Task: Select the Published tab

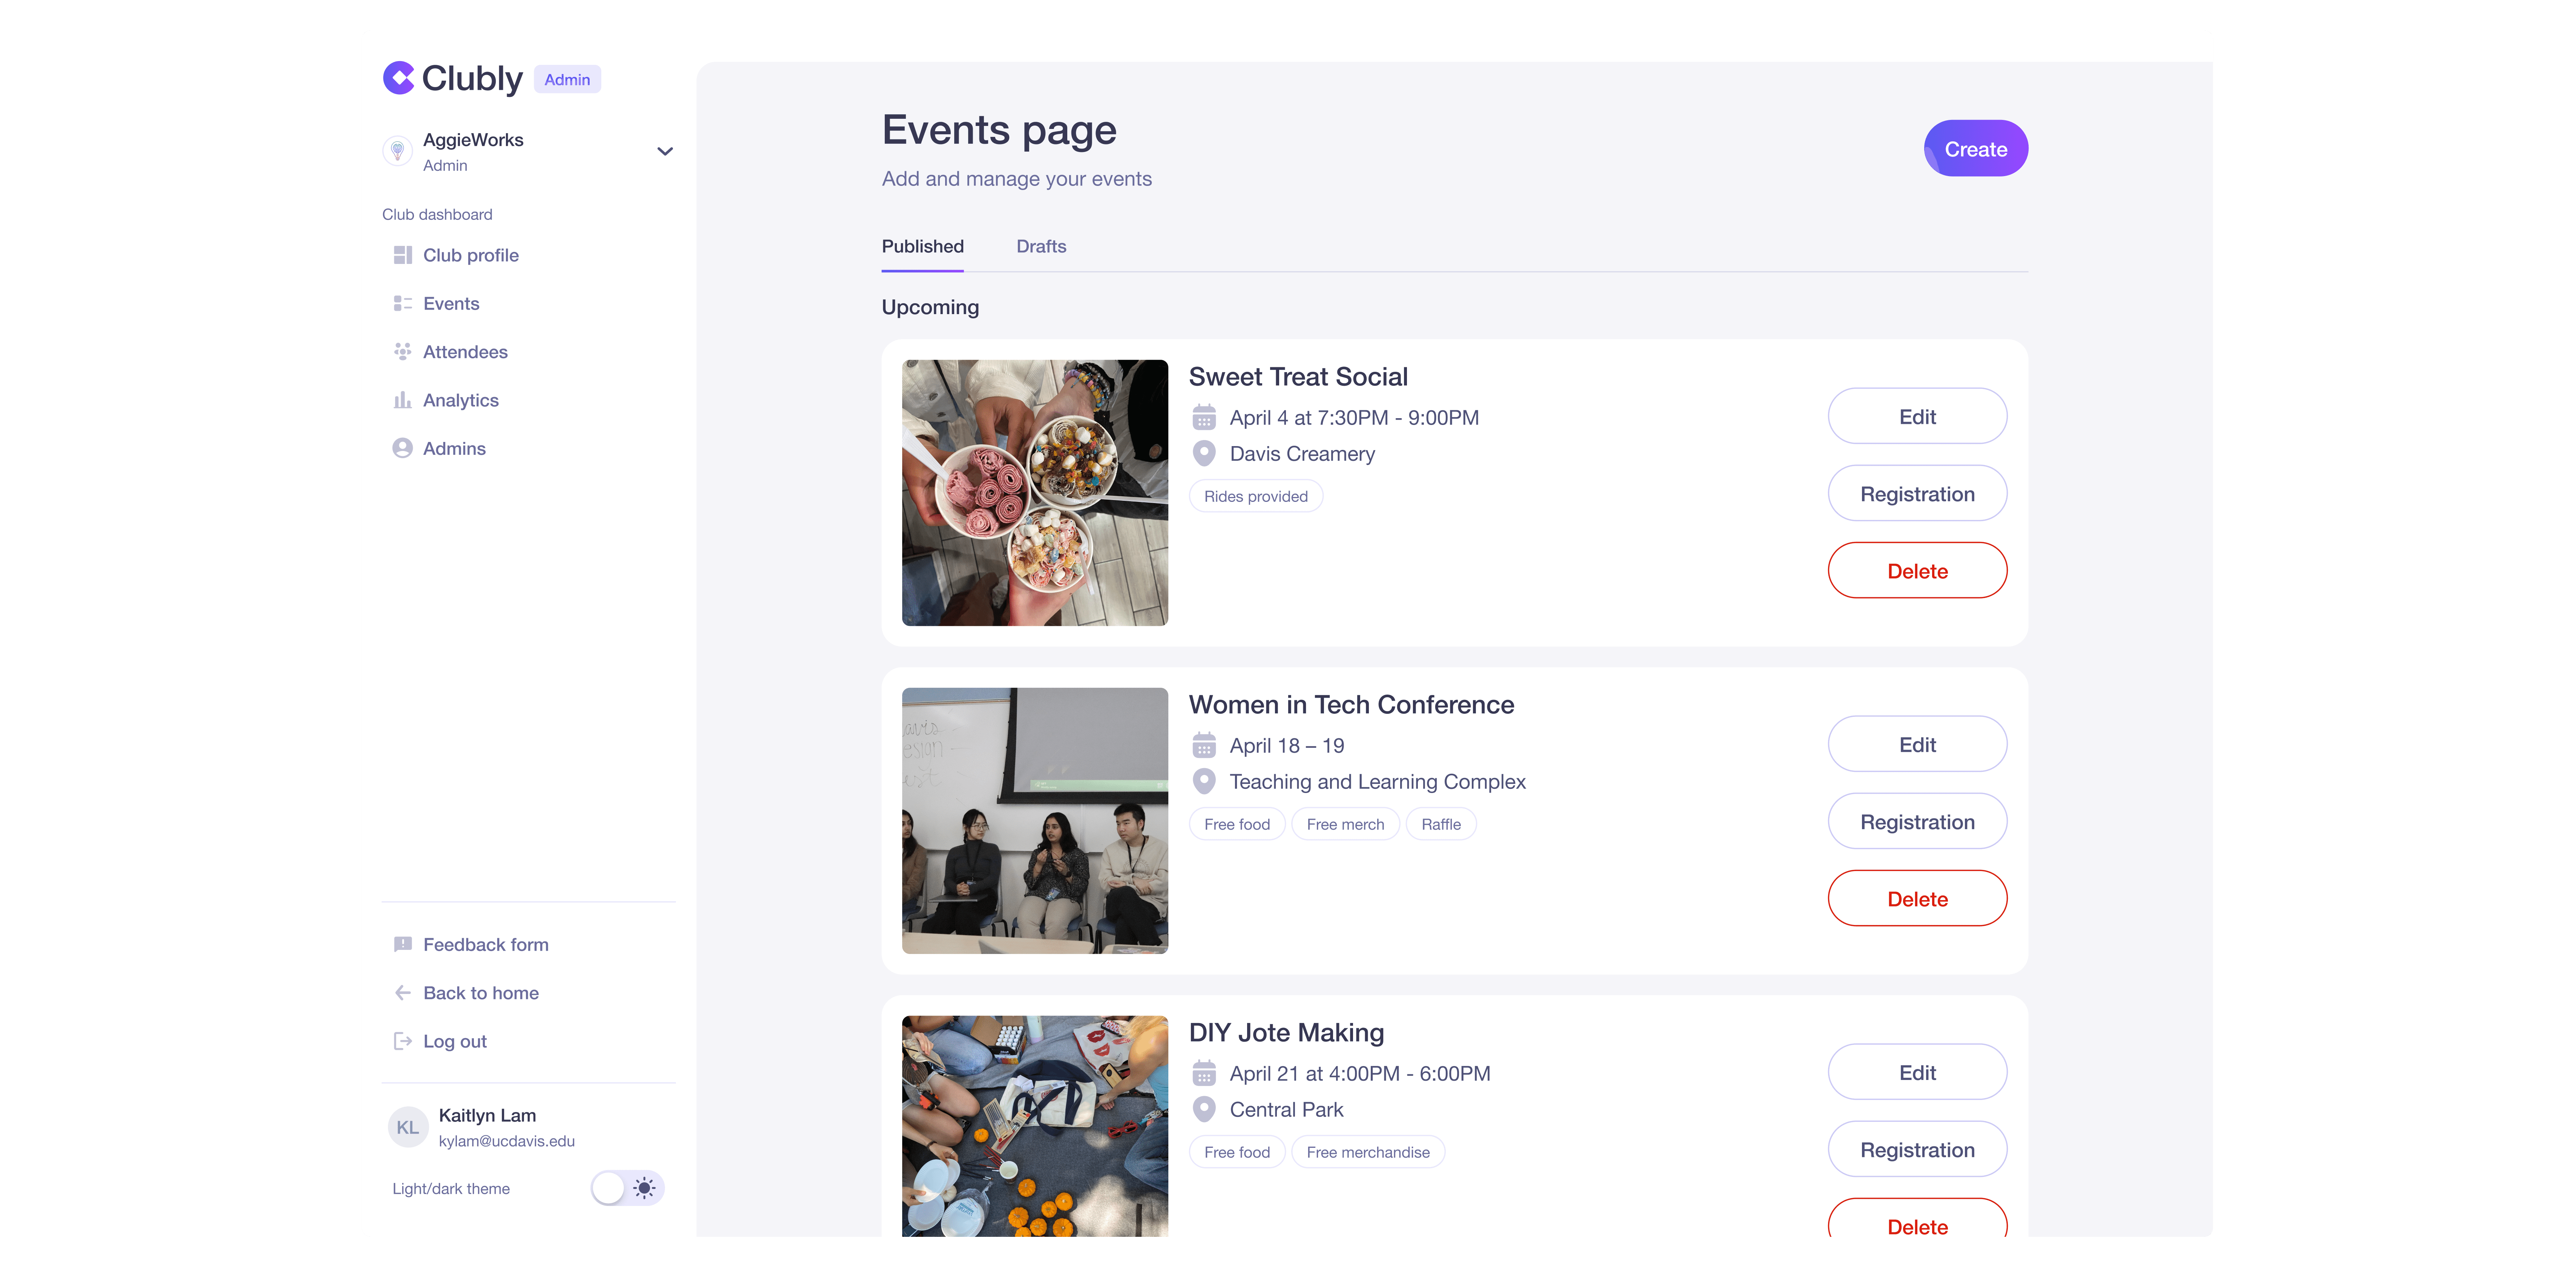Action: tap(922, 246)
